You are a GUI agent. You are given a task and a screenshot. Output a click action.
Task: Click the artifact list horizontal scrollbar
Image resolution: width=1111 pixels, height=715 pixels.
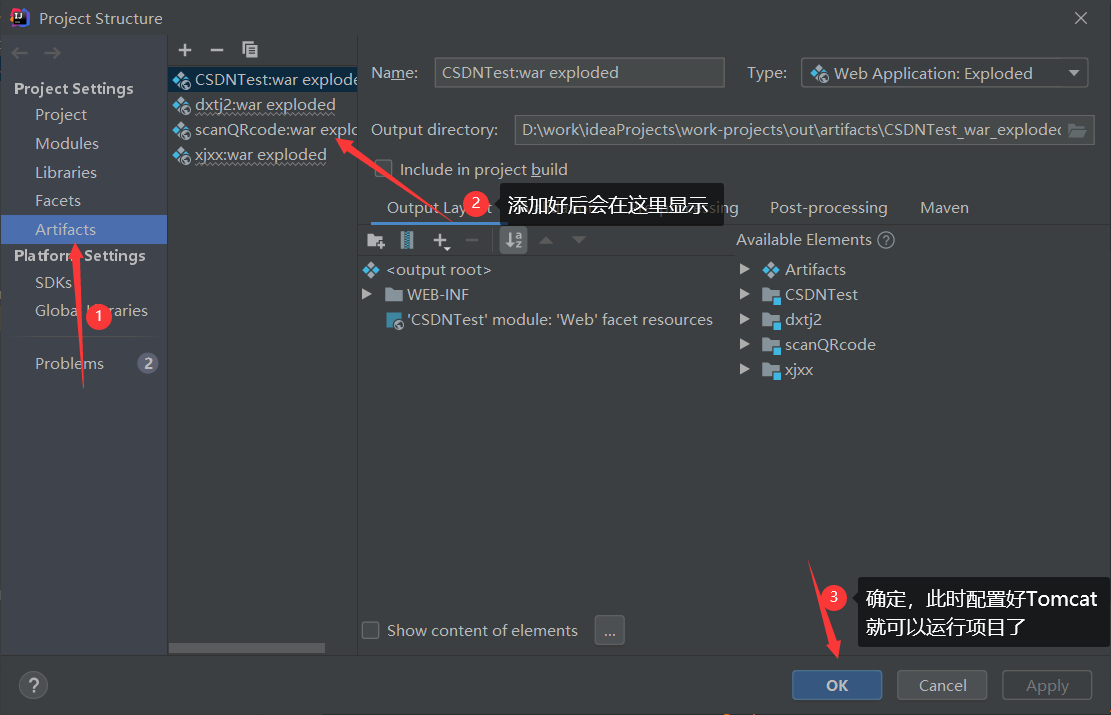click(247, 648)
